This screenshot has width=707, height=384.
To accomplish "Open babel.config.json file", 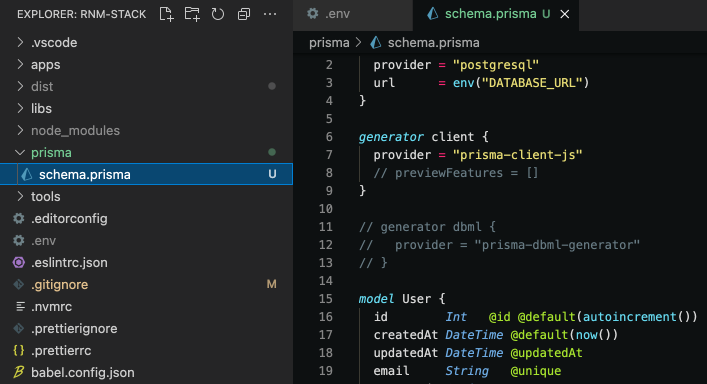I will point(83,373).
